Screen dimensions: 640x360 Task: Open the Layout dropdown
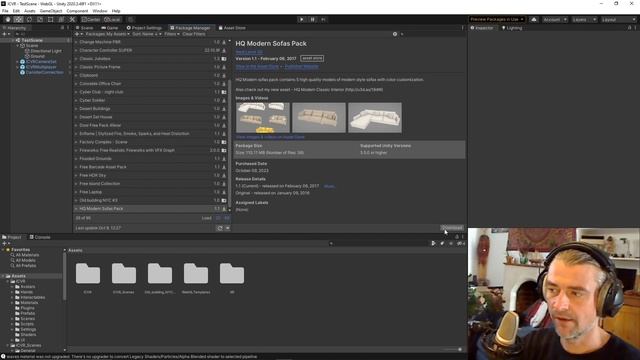tap(618, 19)
